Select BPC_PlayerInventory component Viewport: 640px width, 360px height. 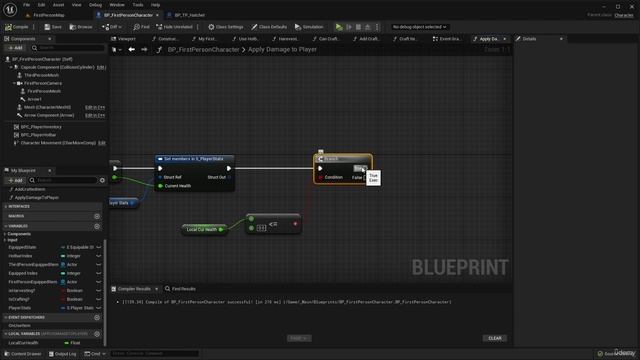(41, 127)
